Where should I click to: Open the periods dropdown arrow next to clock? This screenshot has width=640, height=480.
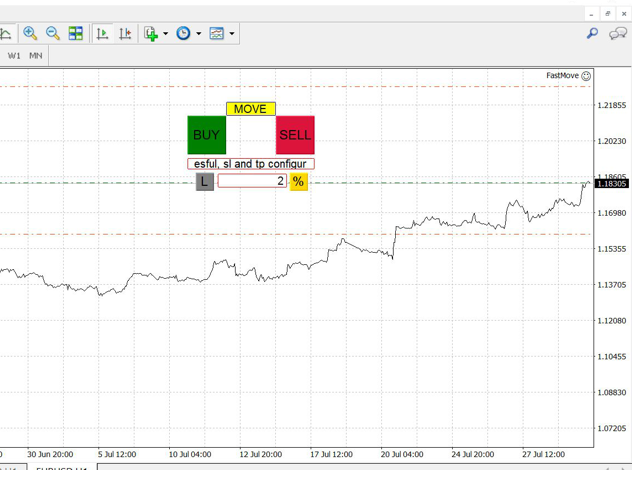198,33
